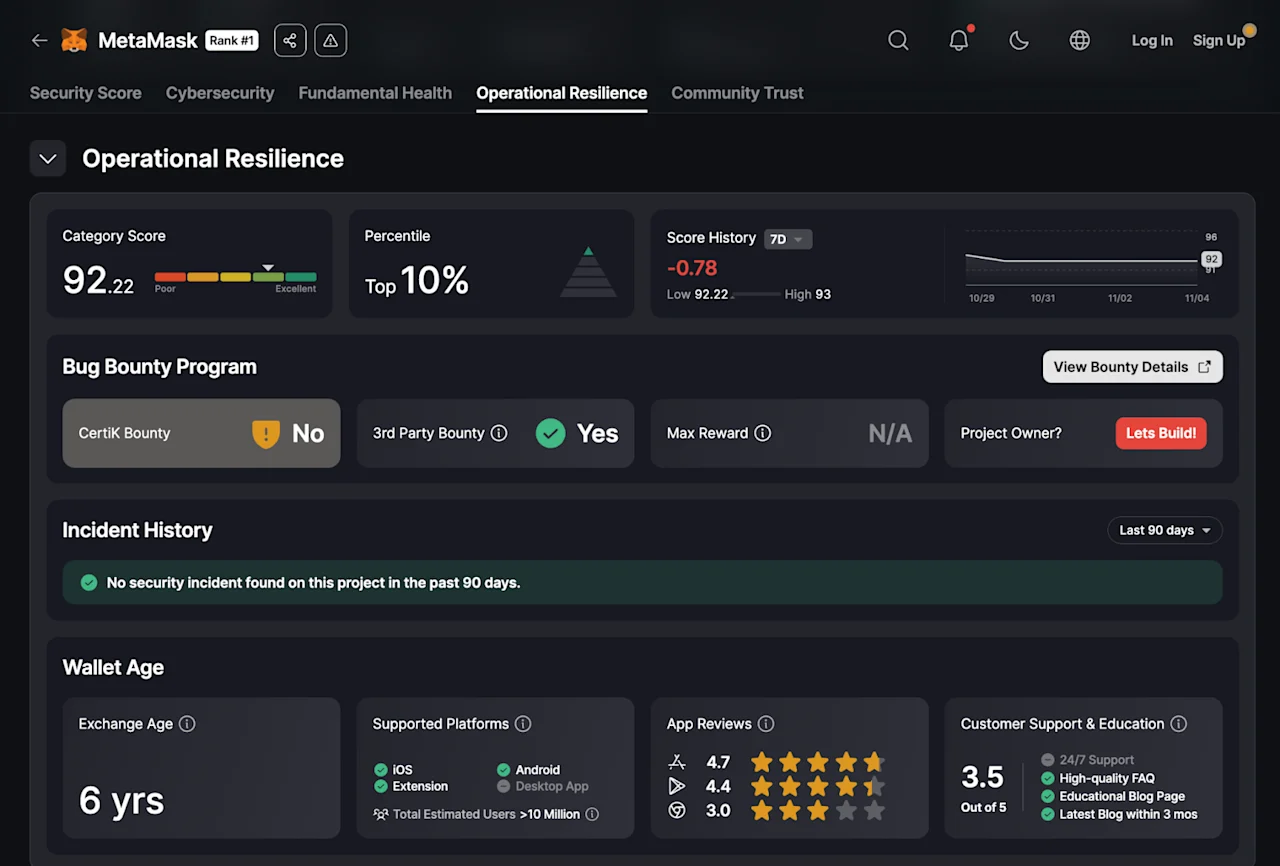Switch to the Security Score tab
The image size is (1280, 866).
[x=86, y=93]
